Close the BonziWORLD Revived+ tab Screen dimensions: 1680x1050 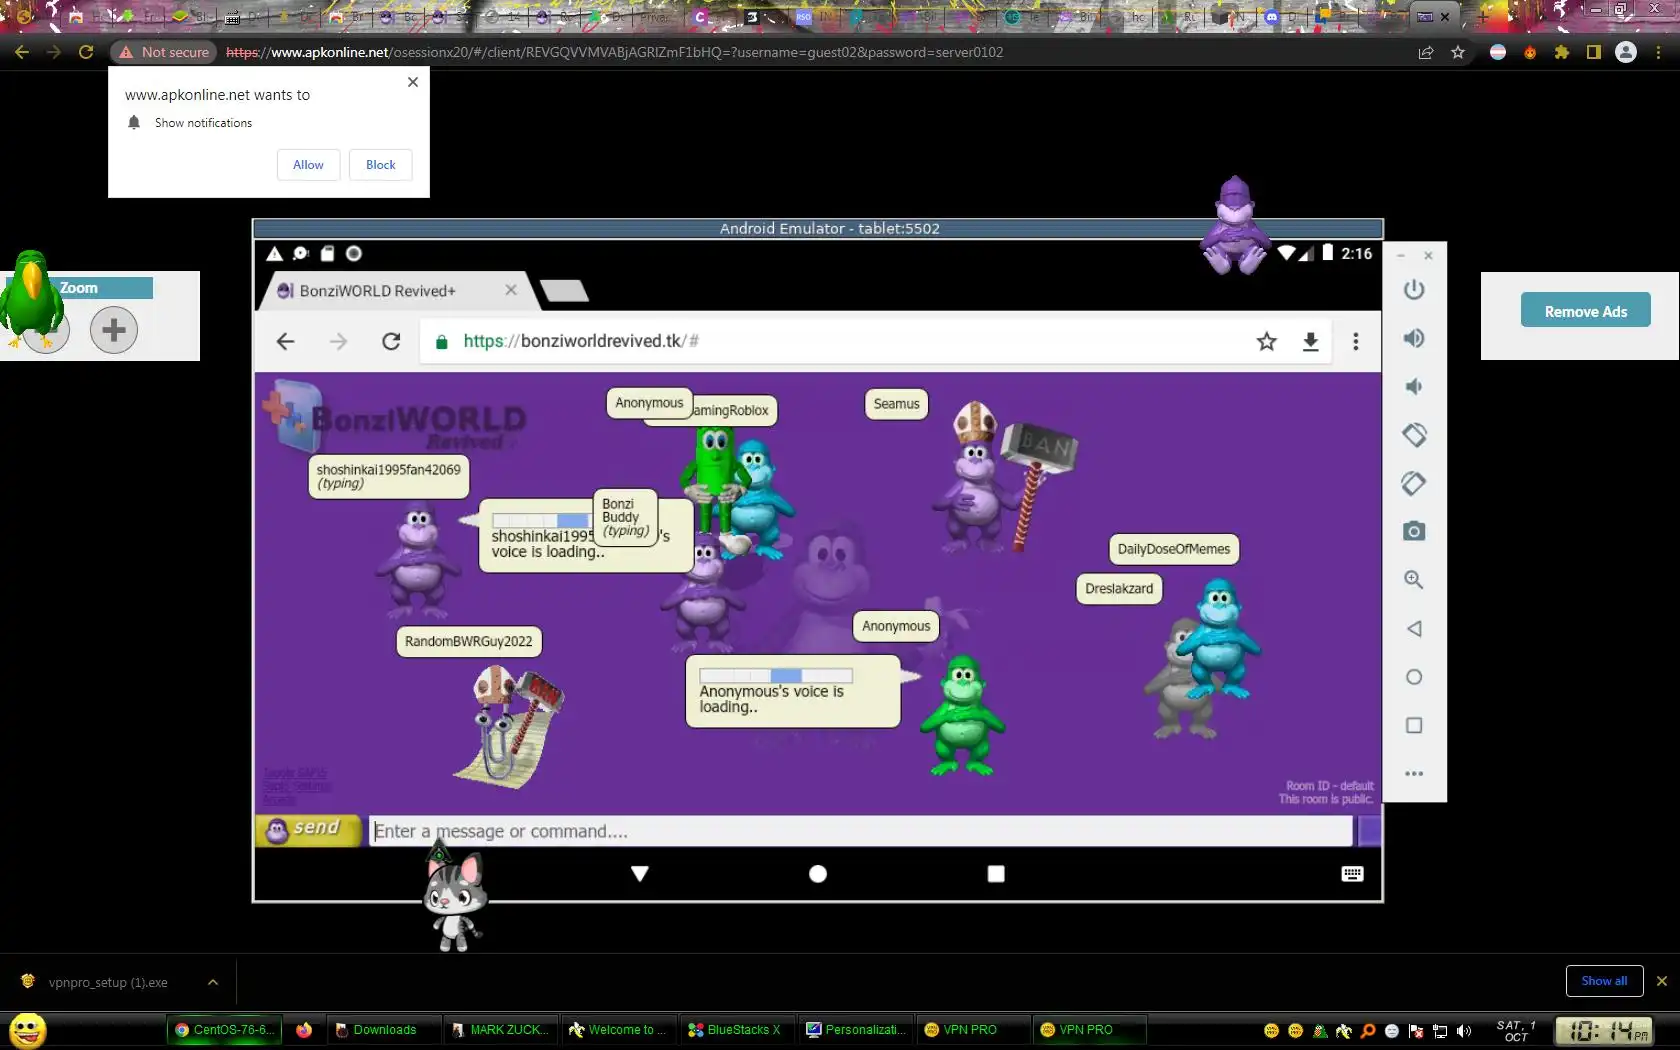pos(511,290)
